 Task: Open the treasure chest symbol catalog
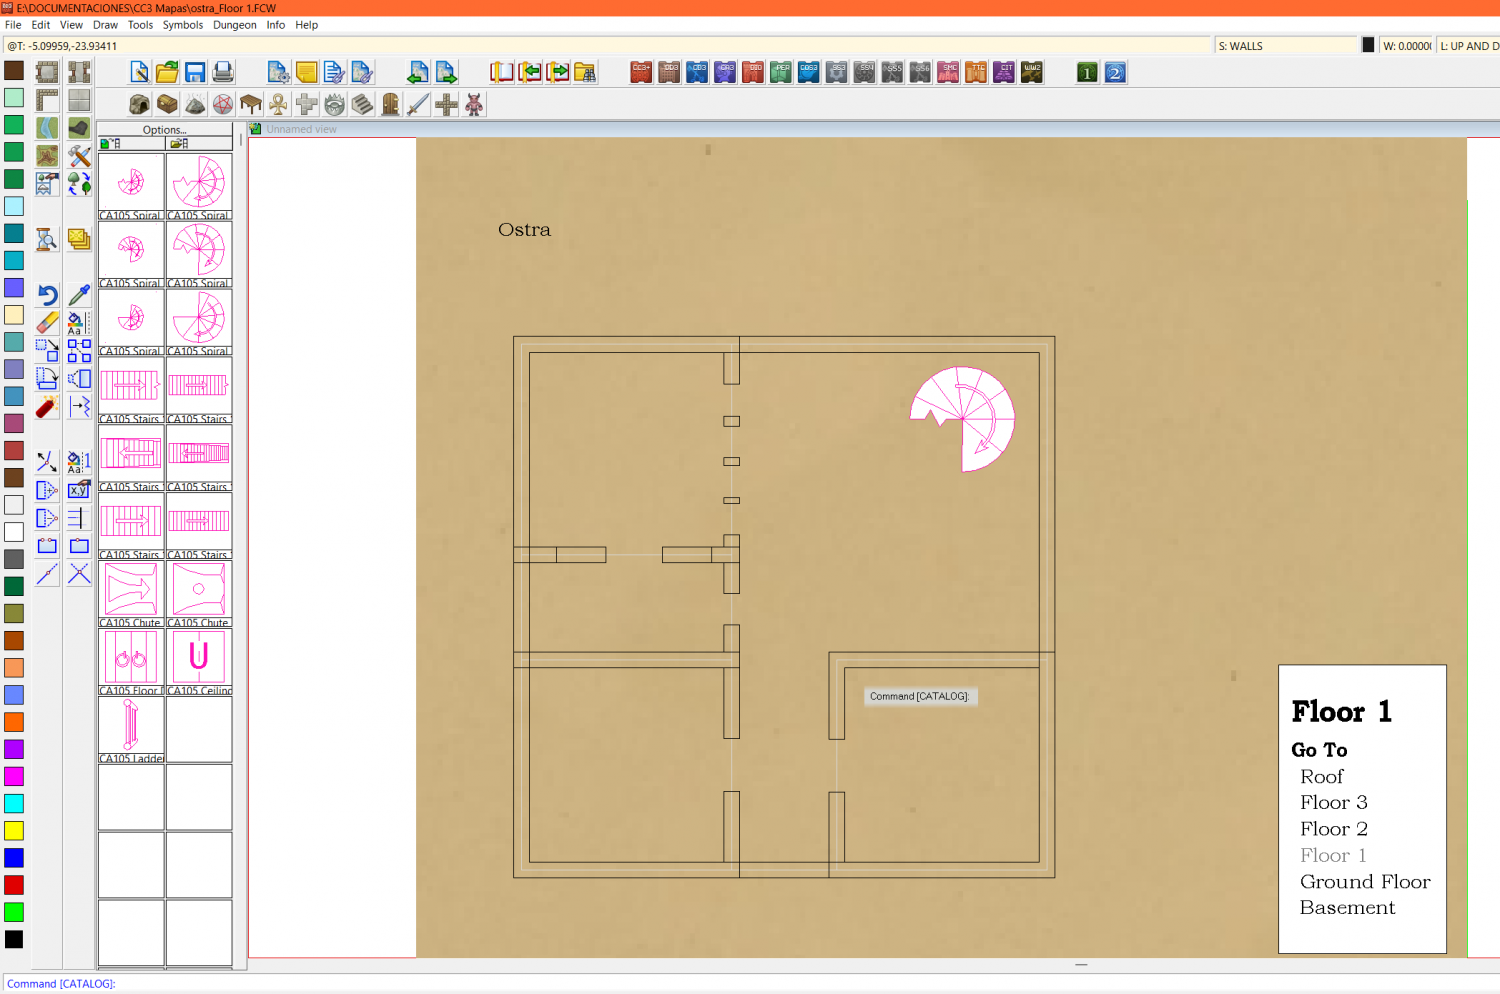[167, 104]
